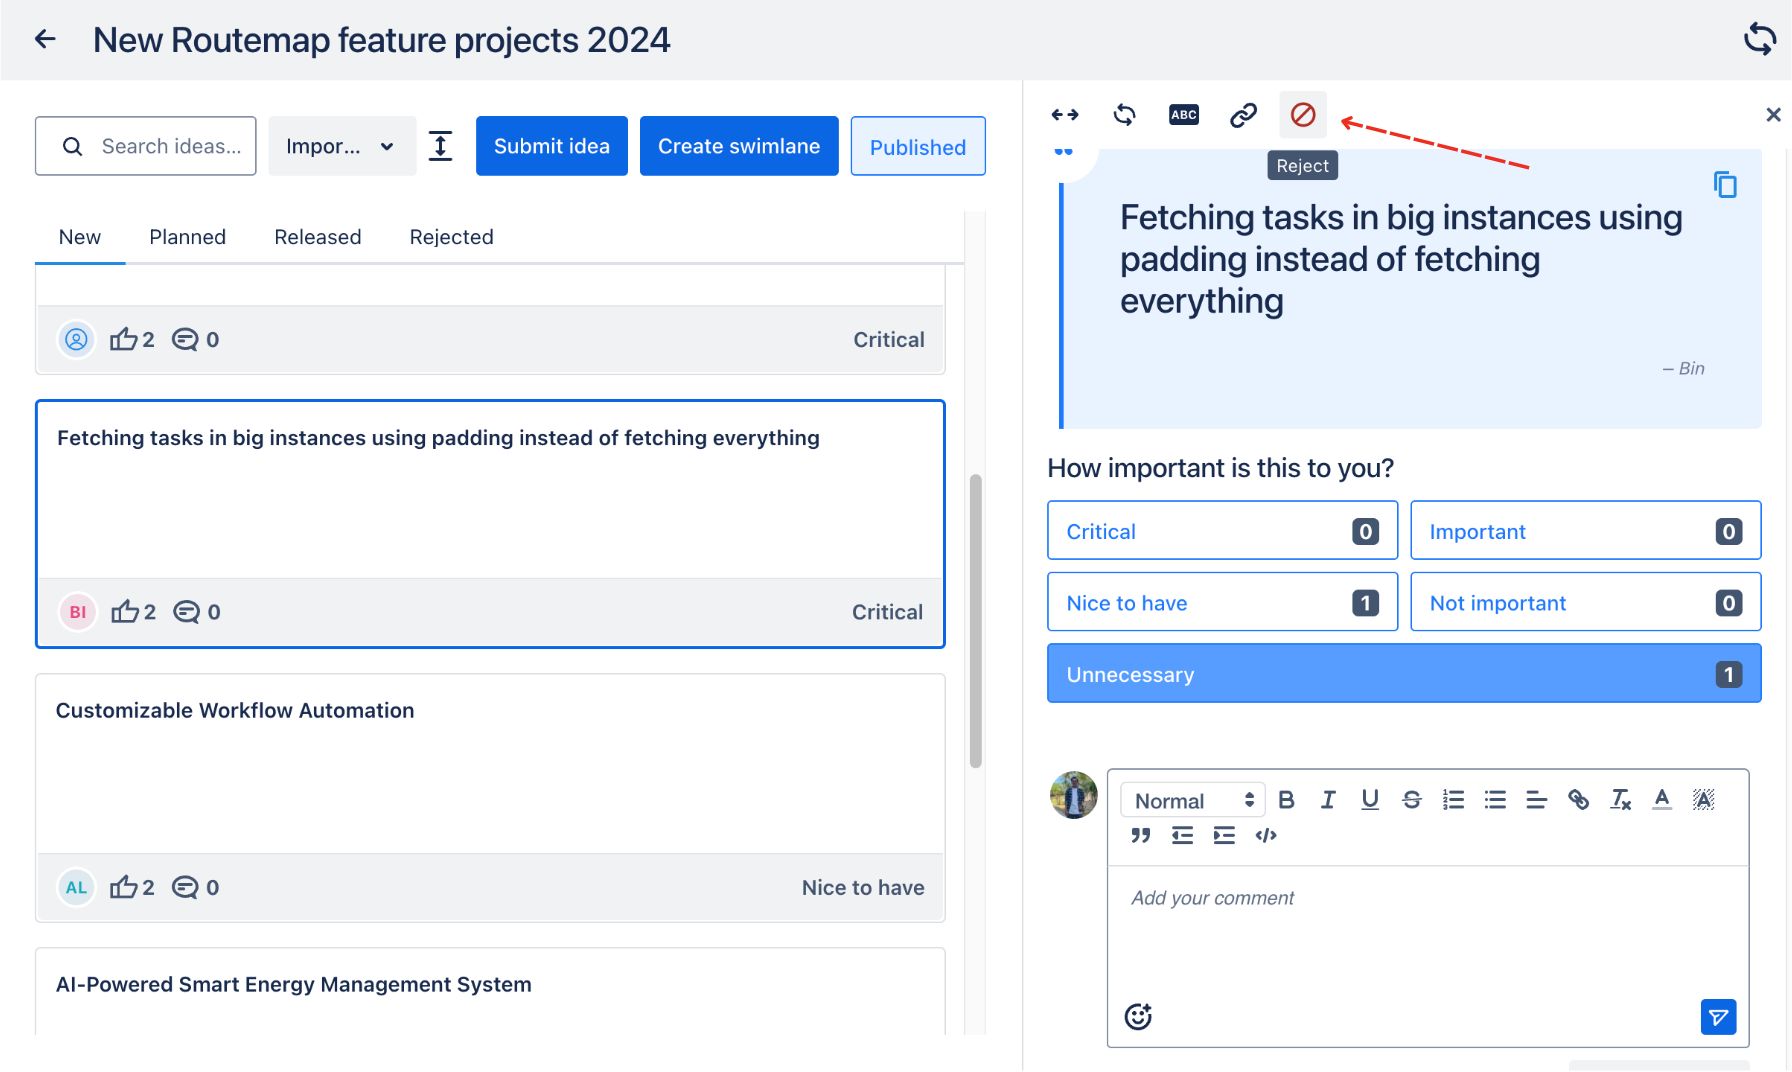Close the idea detail panel
Viewport: 1792px width, 1072px height.
1773,115
